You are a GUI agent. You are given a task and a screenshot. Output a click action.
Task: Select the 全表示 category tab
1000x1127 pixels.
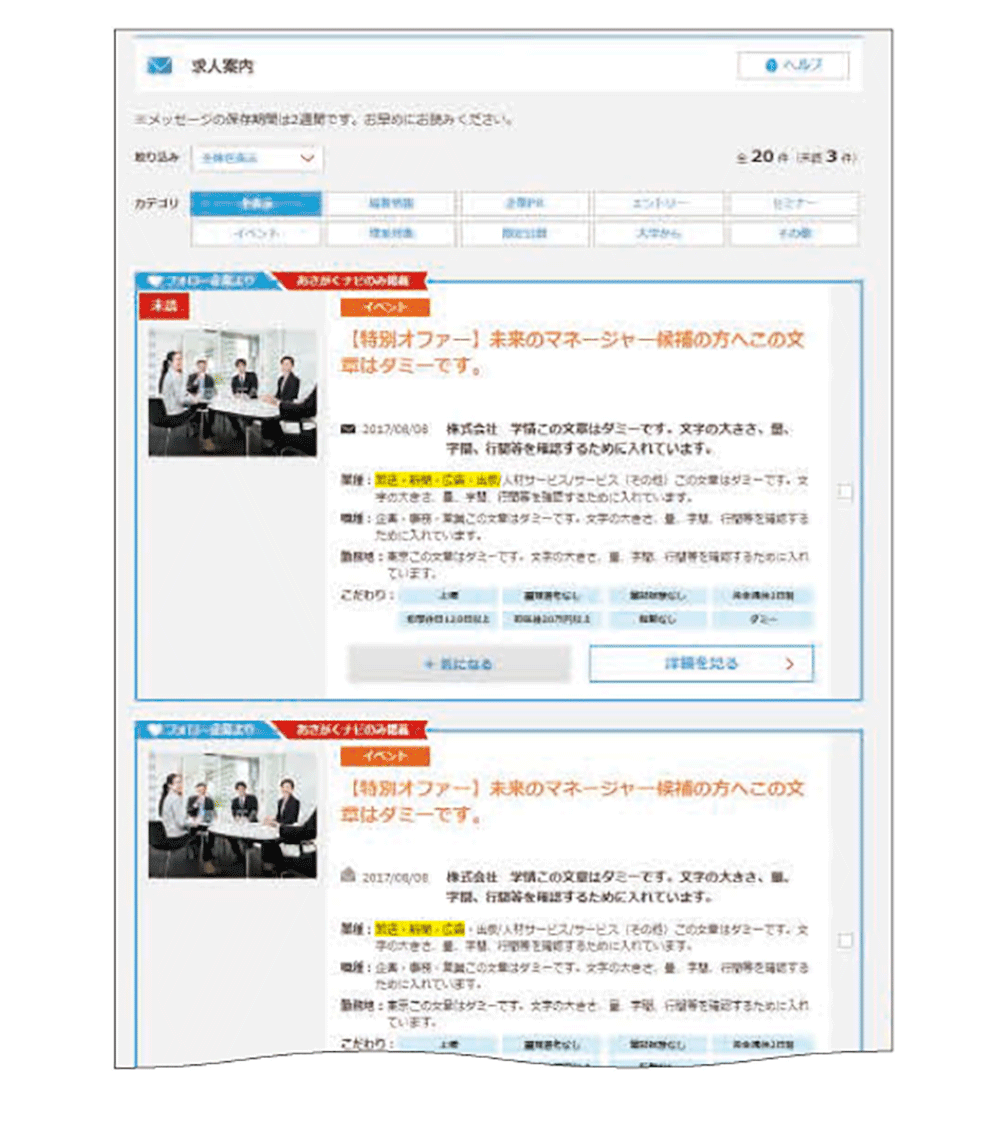256,204
